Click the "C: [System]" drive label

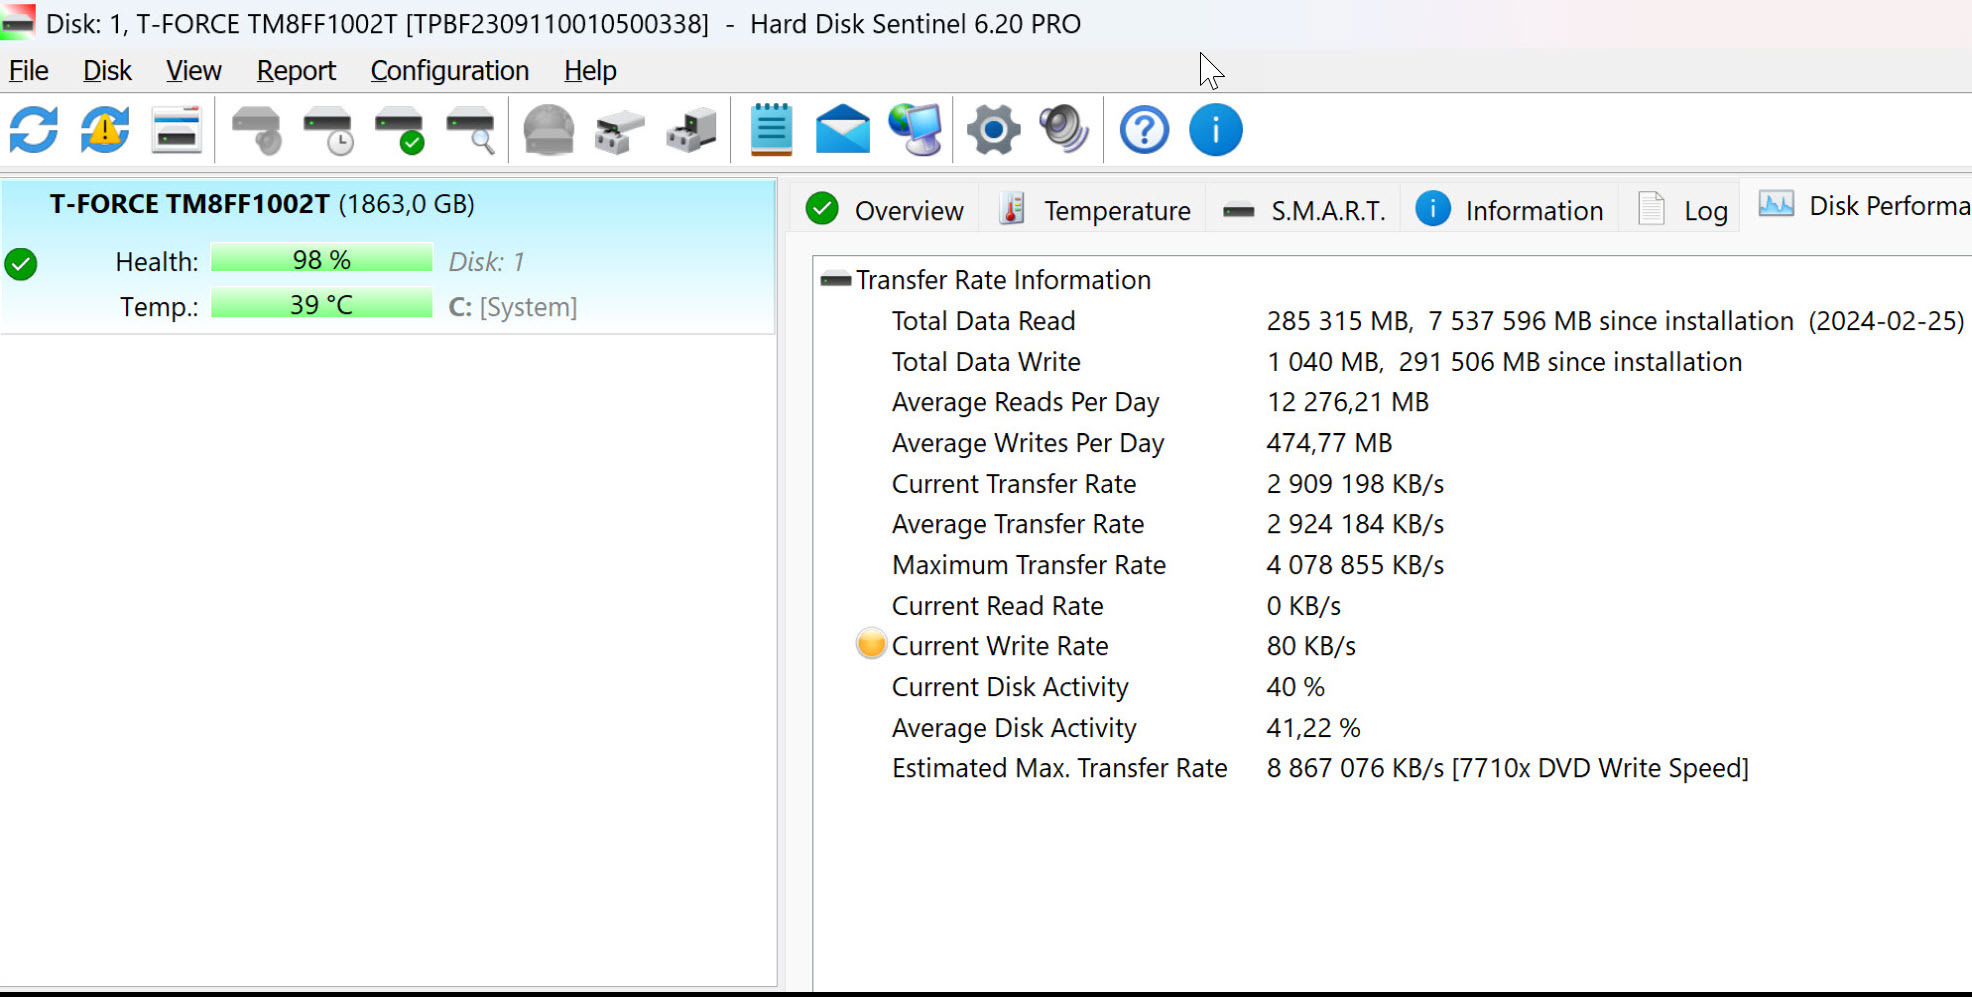click(x=513, y=307)
